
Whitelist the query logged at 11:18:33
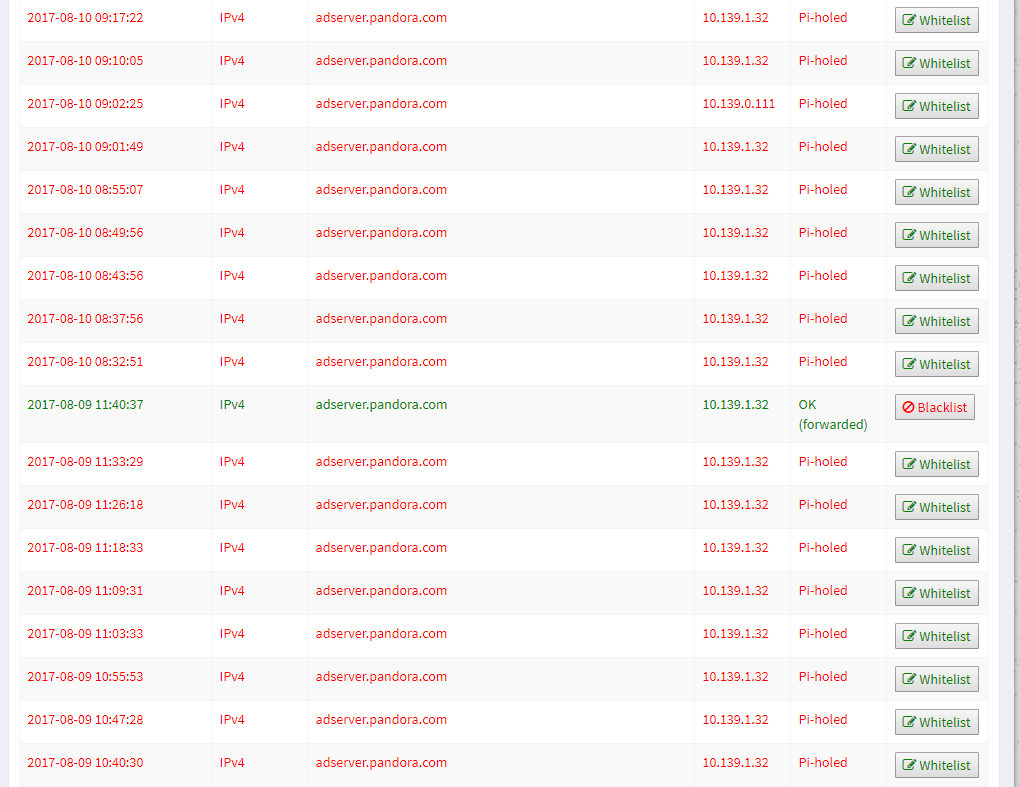point(936,550)
